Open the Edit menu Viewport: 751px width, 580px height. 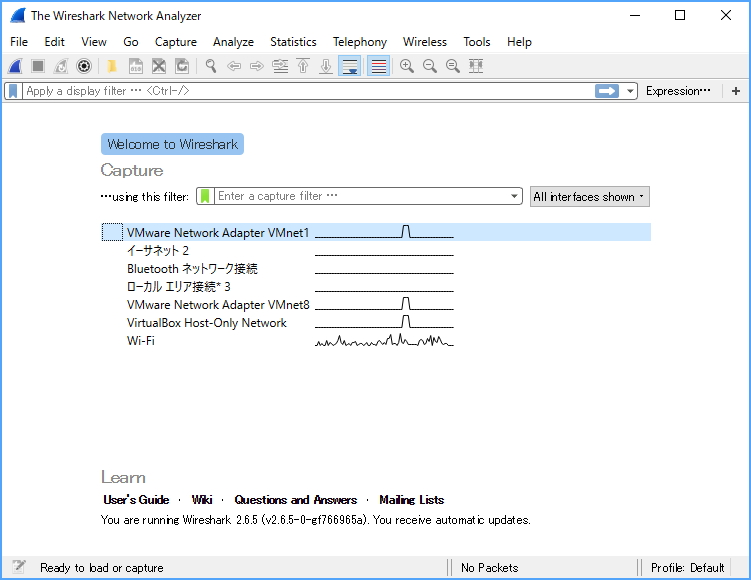pos(55,42)
